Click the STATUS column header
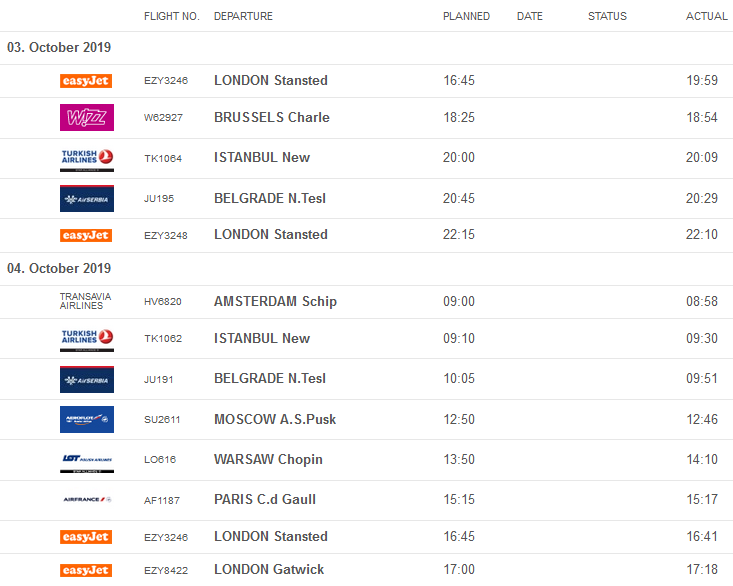This screenshot has width=733, height=586. coord(607,16)
